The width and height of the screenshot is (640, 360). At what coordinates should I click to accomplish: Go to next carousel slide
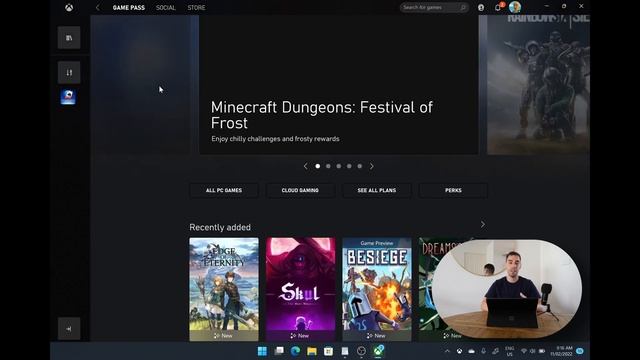point(371,166)
